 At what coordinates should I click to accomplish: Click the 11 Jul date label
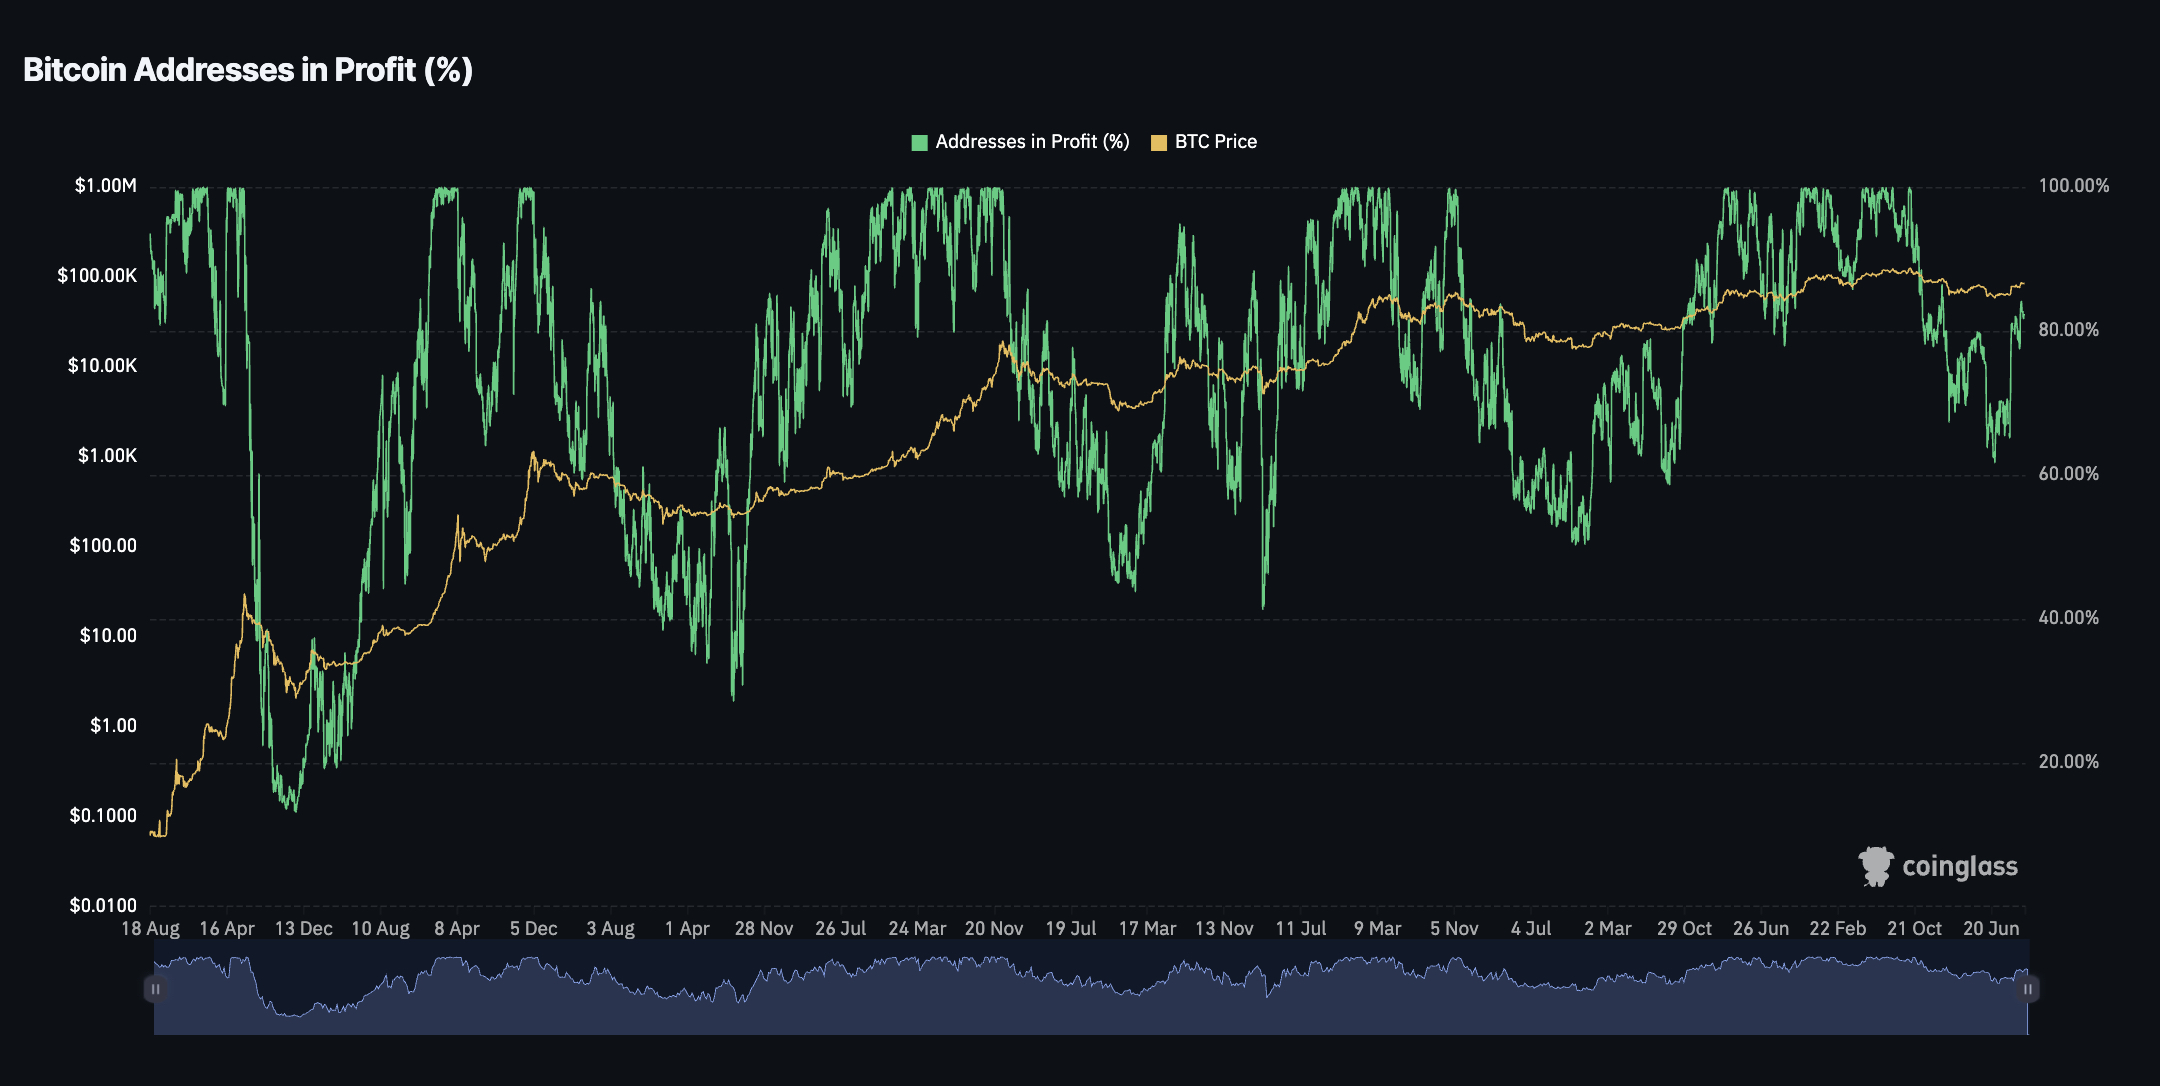(1301, 929)
